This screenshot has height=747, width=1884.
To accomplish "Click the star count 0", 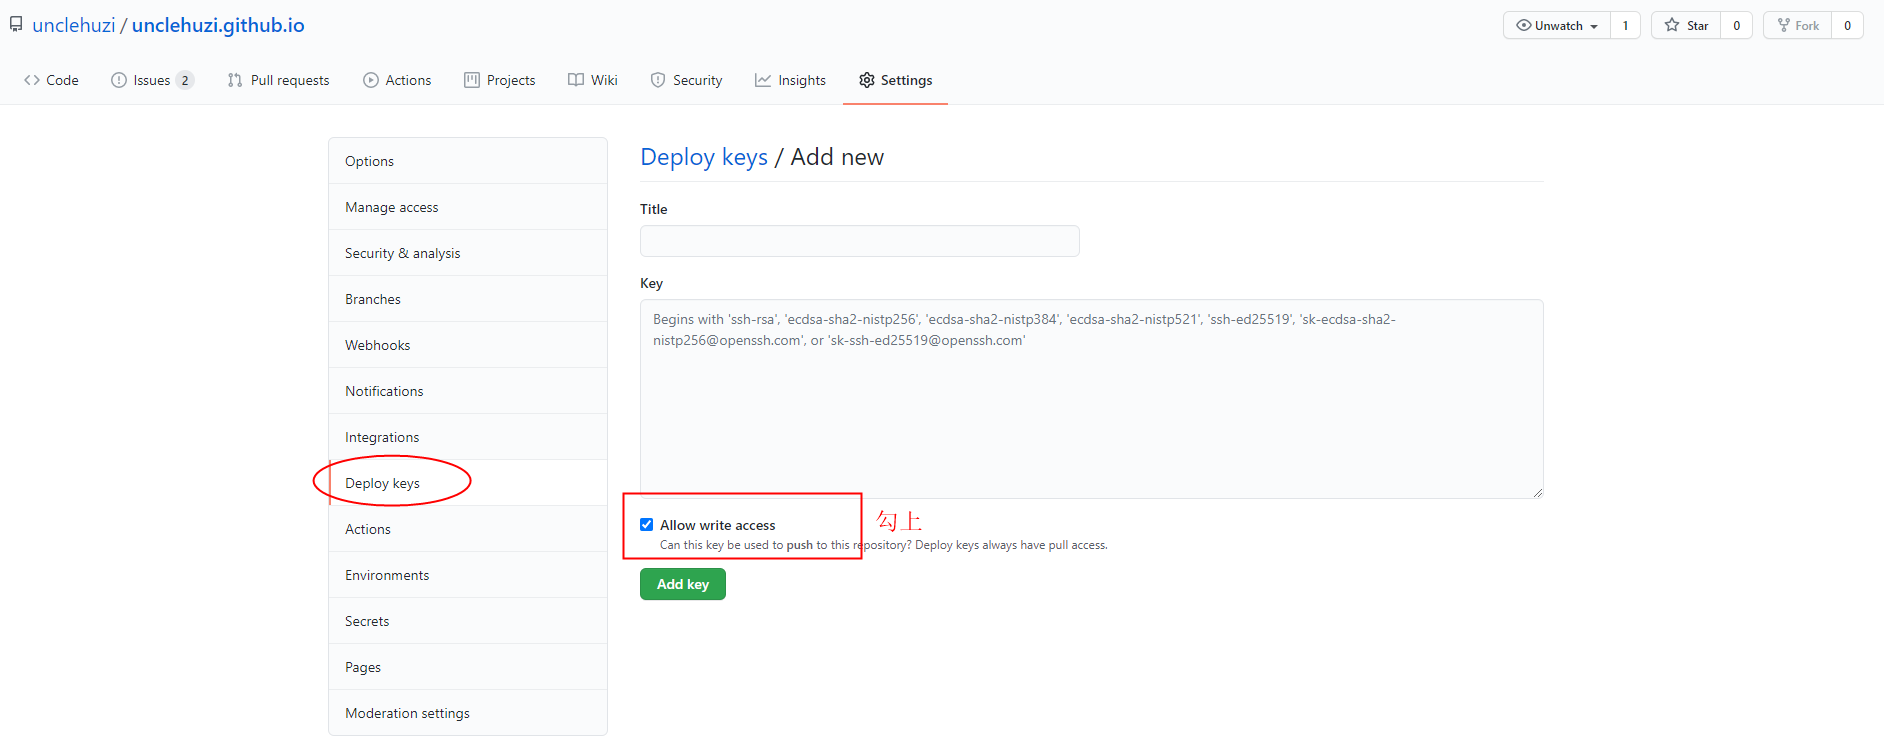I will point(1737,26).
